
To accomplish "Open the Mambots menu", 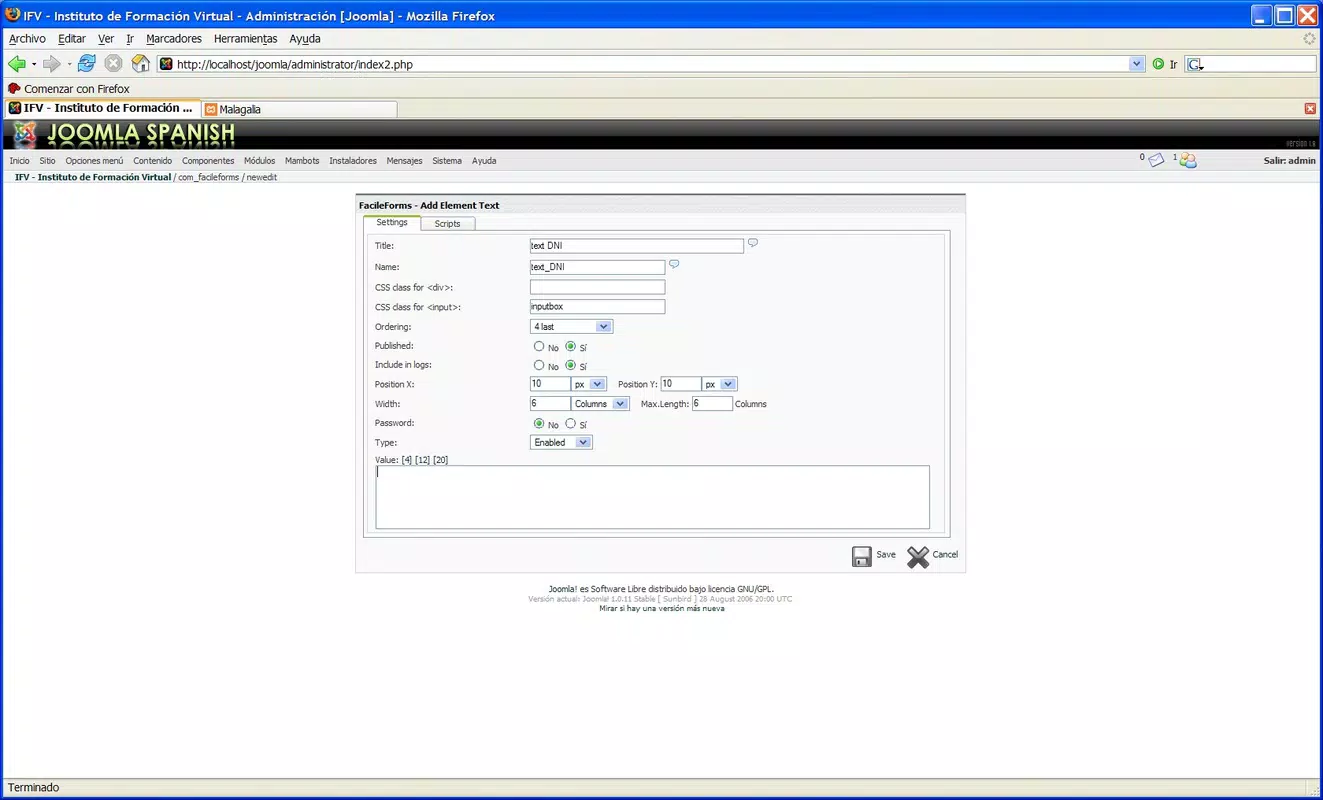I will pyautogui.click(x=302, y=160).
